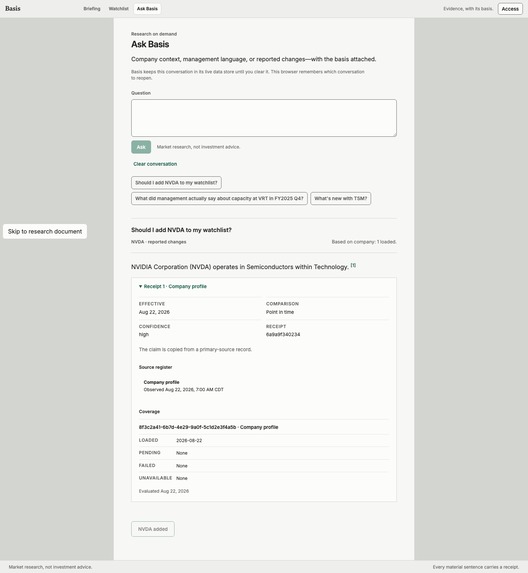The width and height of the screenshot is (528, 573).
Task: Click the PENDING row value None
Action: click(x=182, y=453)
